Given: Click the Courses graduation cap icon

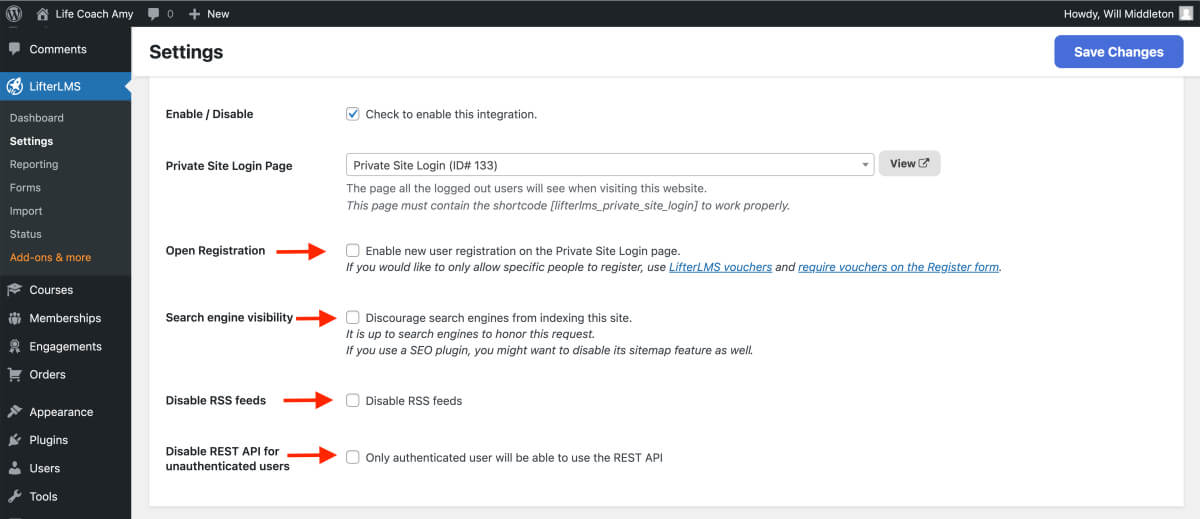Looking at the screenshot, I should 14,290.
